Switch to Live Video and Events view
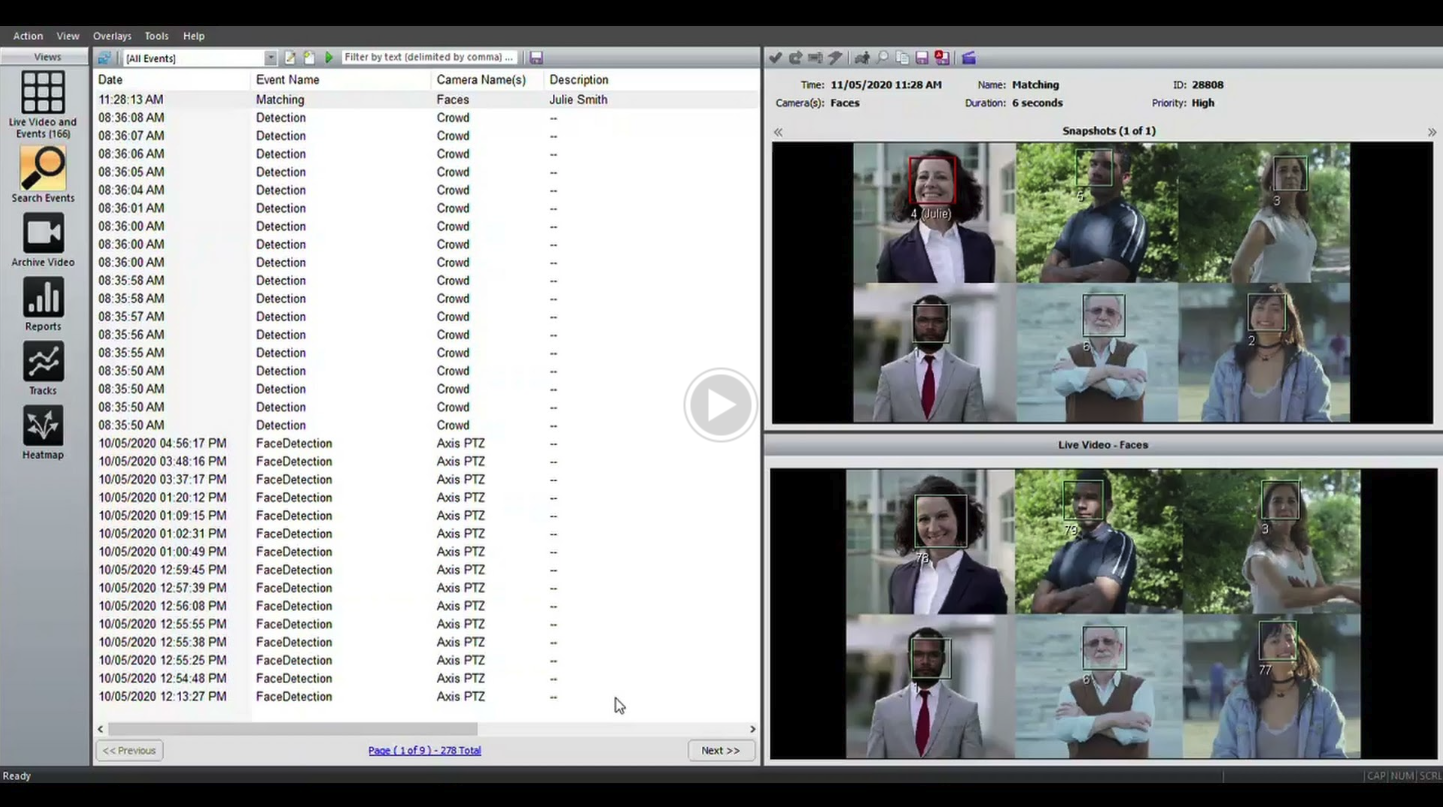The image size is (1443, 807). (43, 103)
